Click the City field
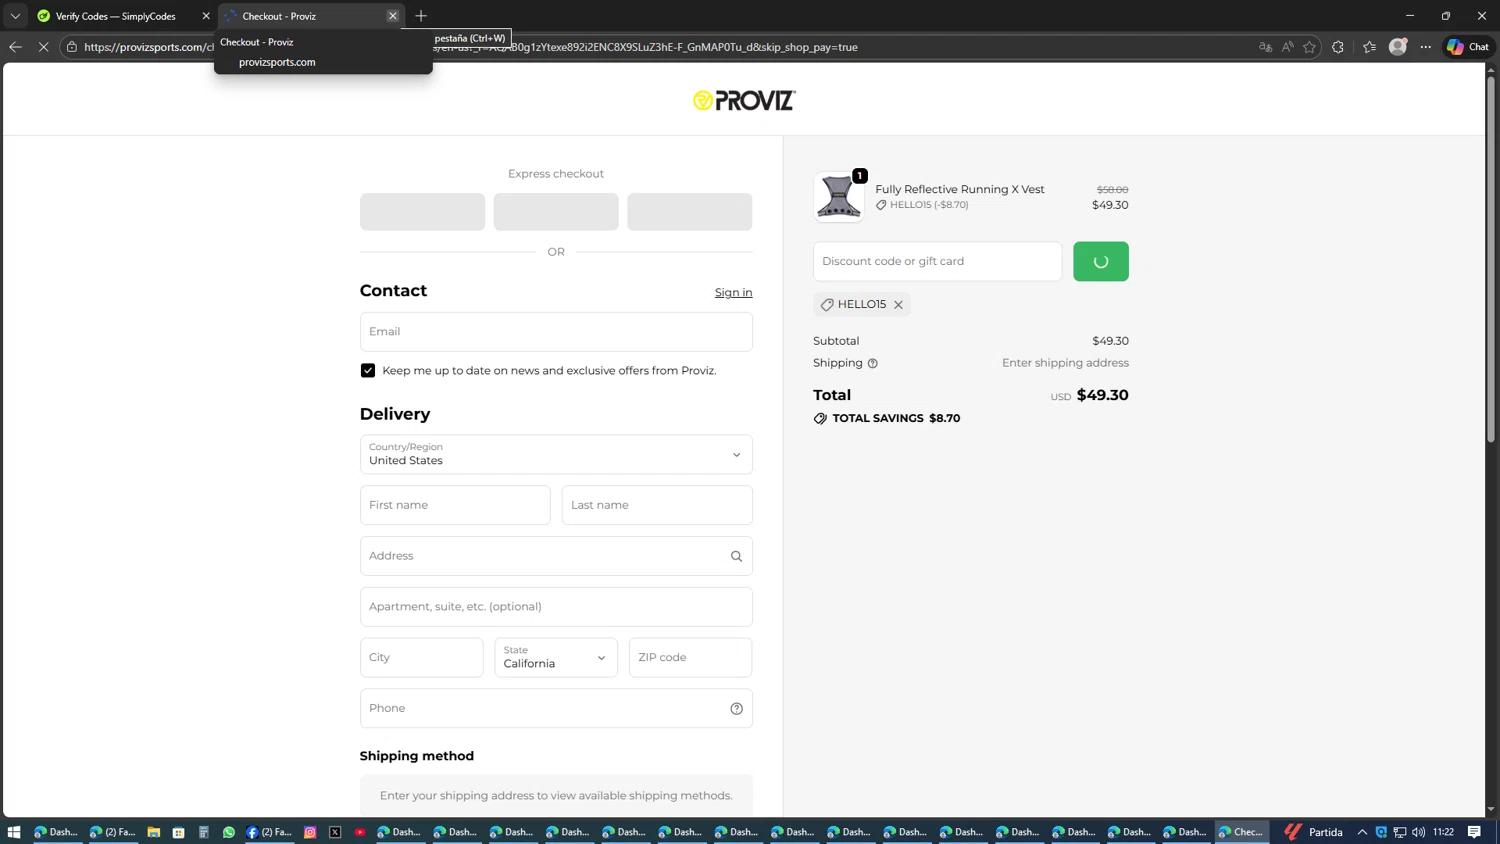This screenshot has height=844, width=1500. tap(422, 658)
